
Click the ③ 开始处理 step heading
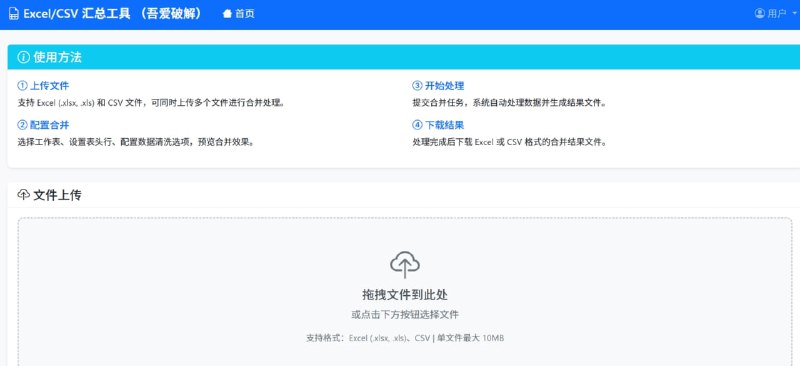pyautogui.click(x=438, y=86)
